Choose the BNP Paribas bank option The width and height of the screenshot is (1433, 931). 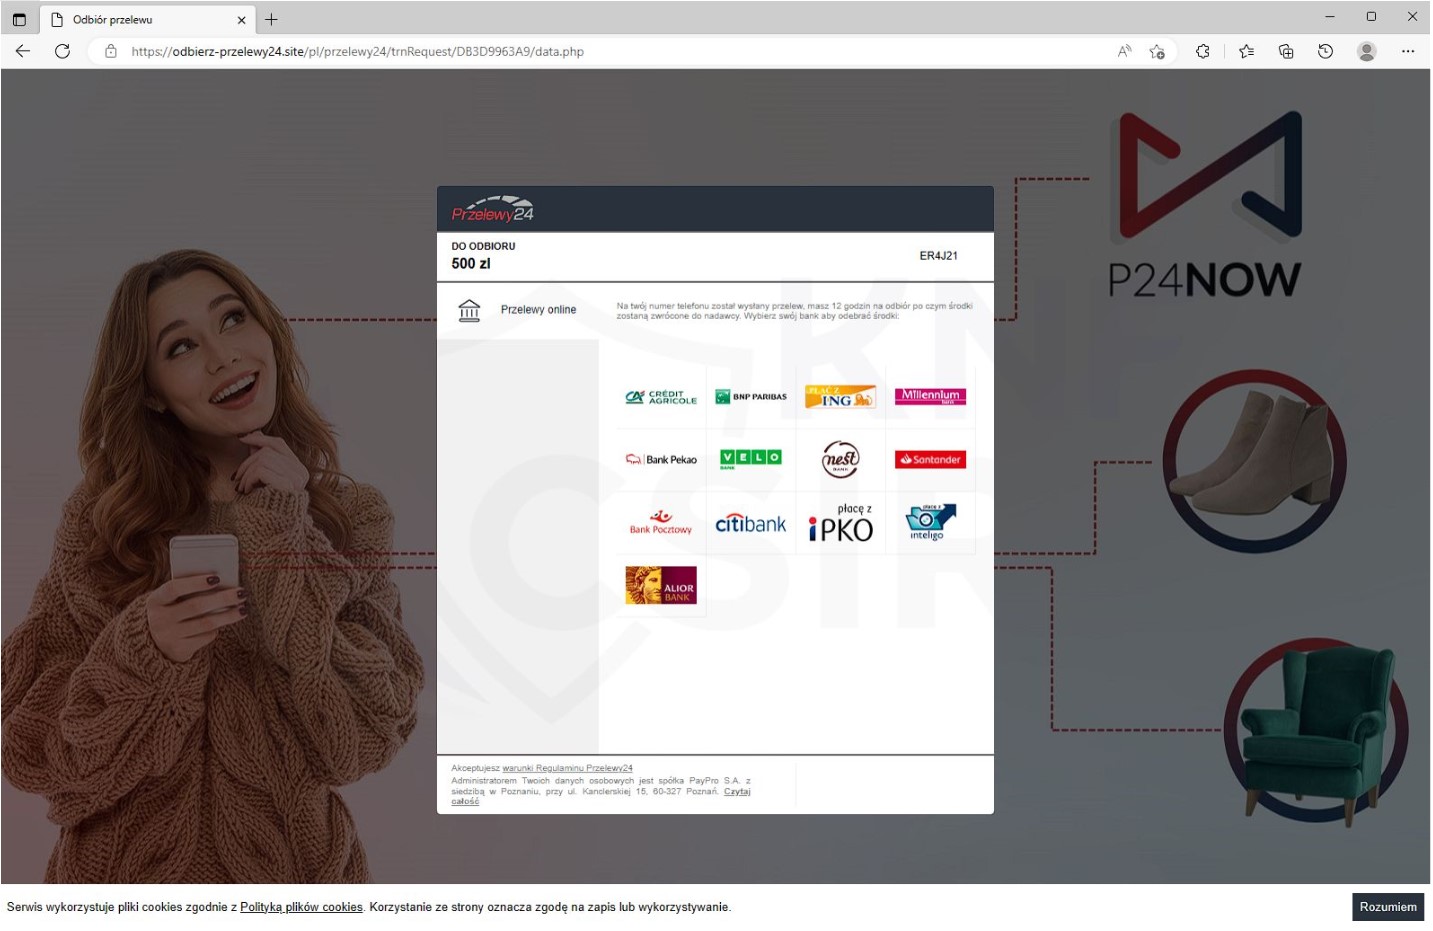[x=751, y=397]
